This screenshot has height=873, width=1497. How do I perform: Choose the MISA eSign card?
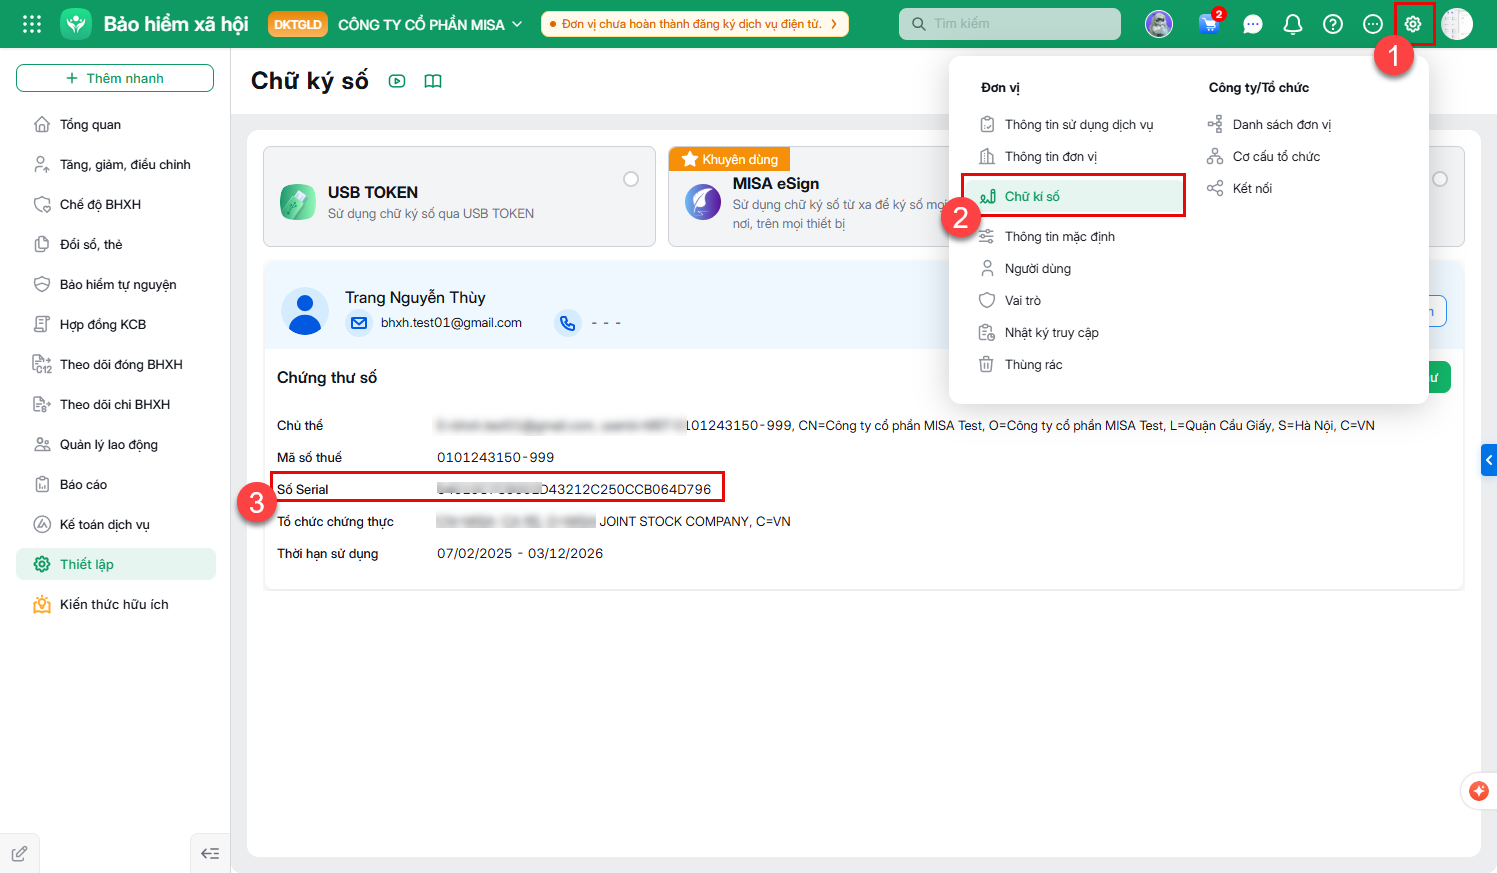(808, 196)
